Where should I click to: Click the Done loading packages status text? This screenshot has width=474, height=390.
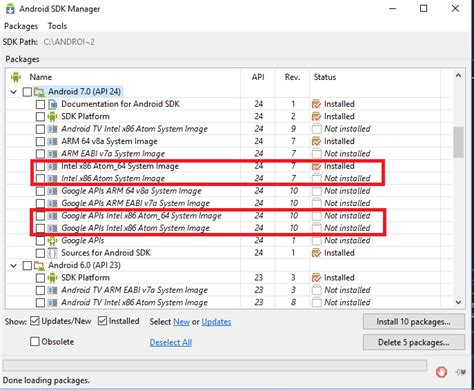(x=46, y=380)
